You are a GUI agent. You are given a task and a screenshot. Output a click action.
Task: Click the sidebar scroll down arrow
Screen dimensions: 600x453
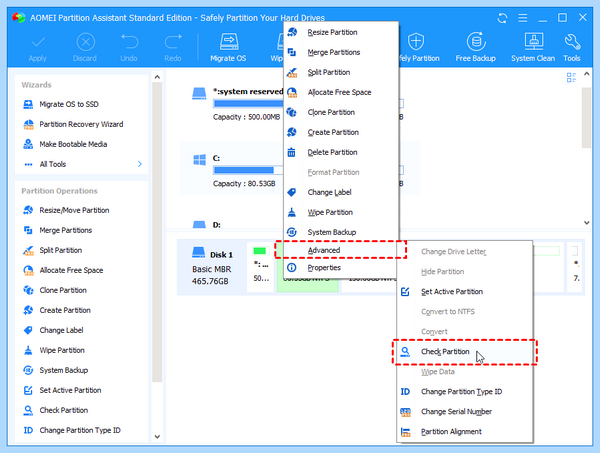(x=157, y=436)
